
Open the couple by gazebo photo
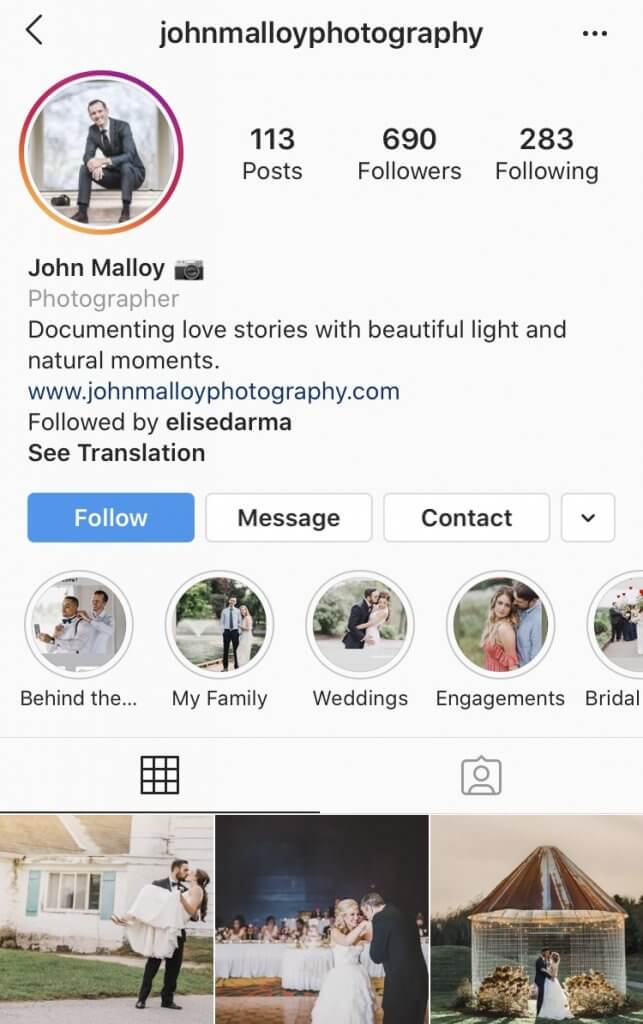(537, 919)
